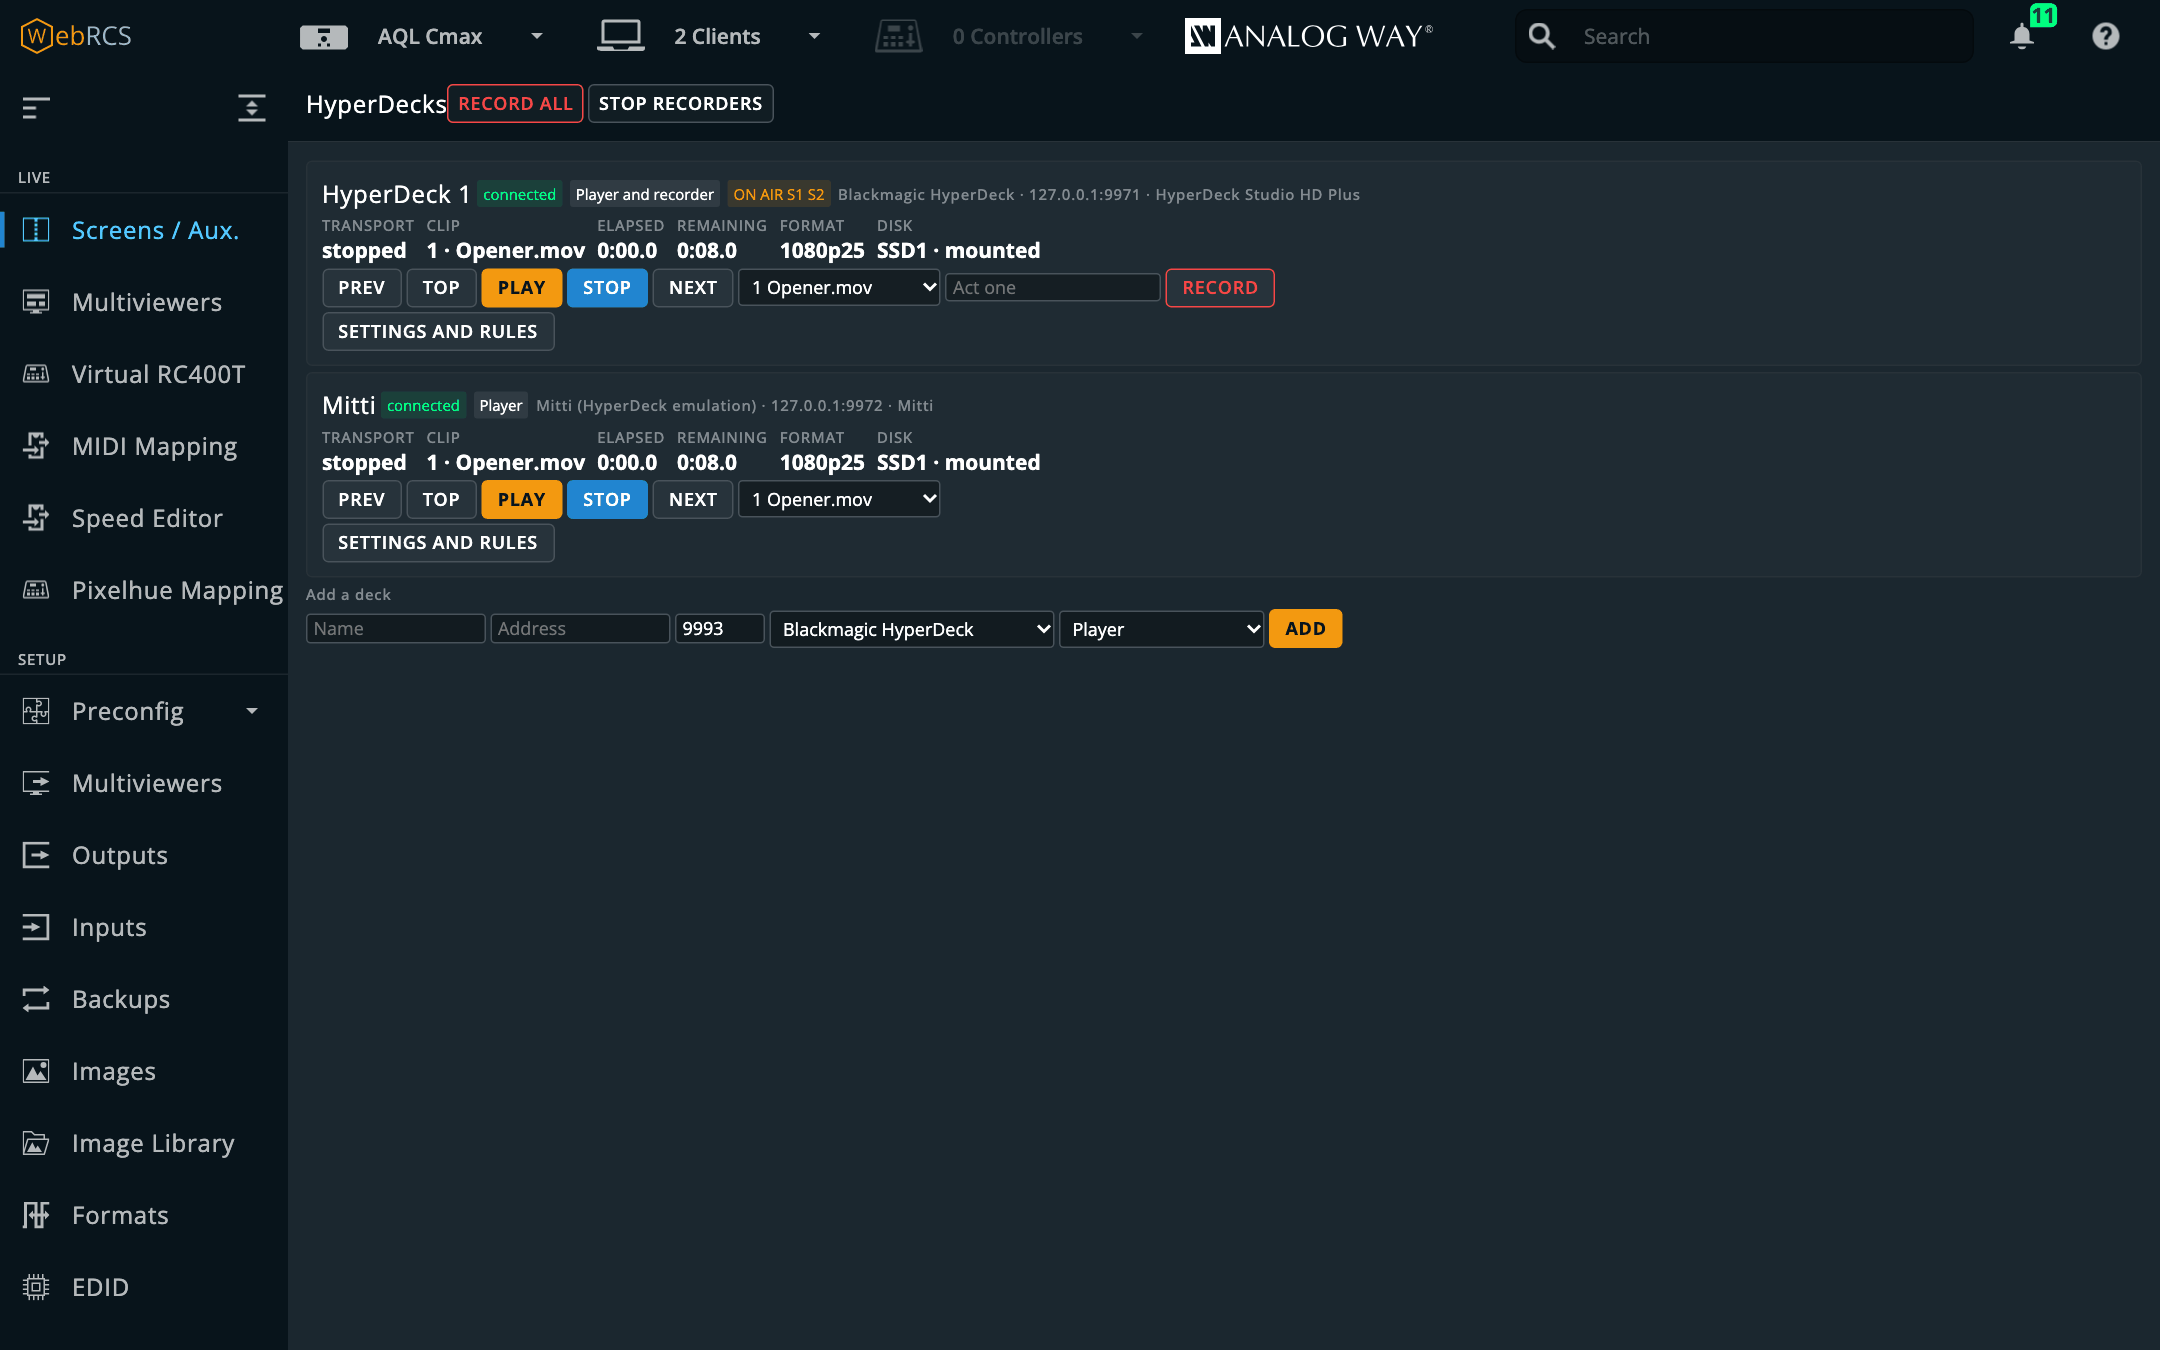Stop Mitti playback
The height and width of the screenshot is (1350, 2160).
click(x=607, y=499)
